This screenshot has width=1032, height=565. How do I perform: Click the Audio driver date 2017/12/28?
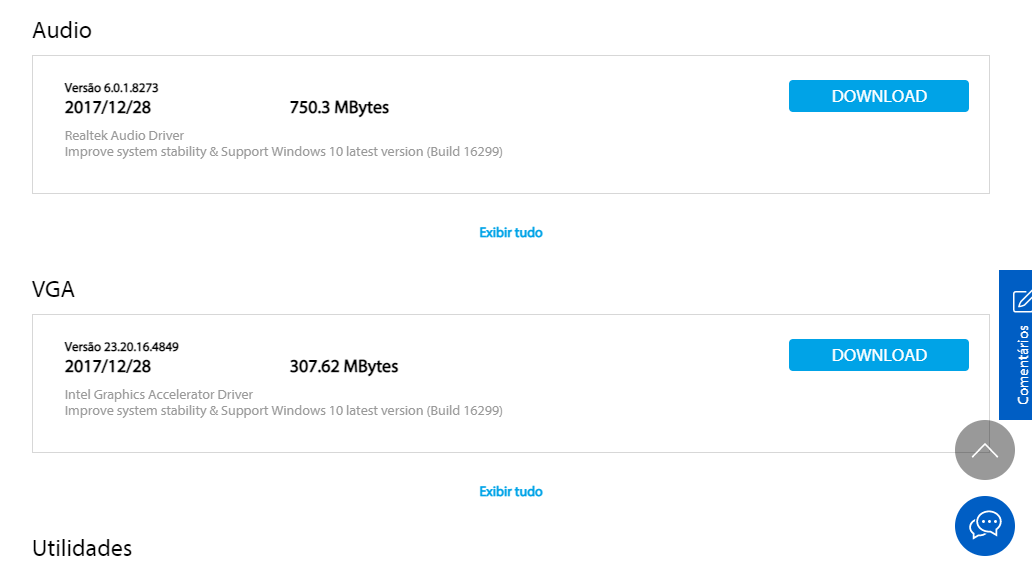pos(108,107)
